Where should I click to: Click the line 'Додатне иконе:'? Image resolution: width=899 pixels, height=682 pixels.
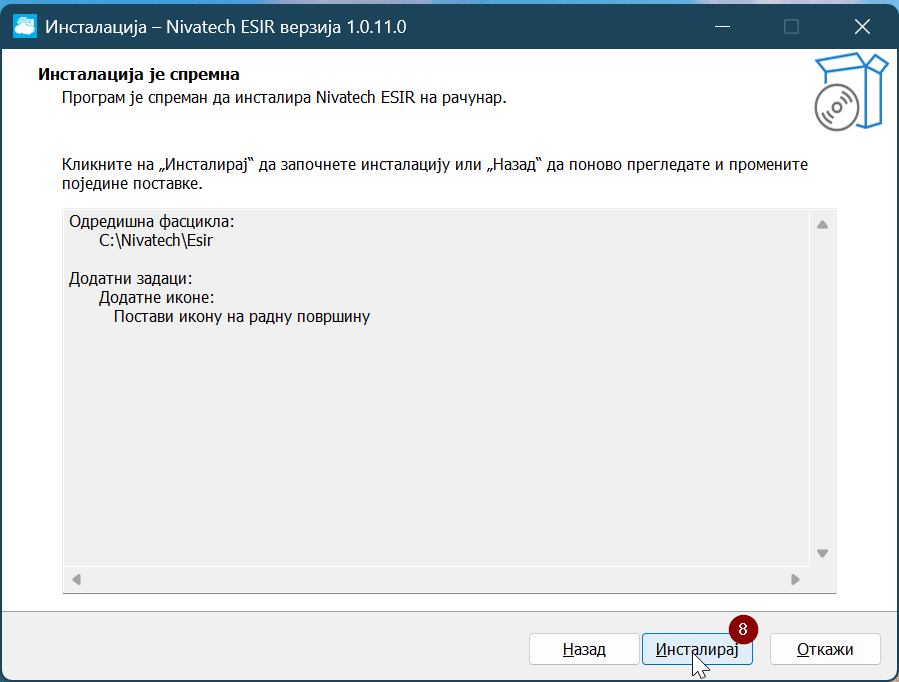pyautogui.click(x=156, y=297)
